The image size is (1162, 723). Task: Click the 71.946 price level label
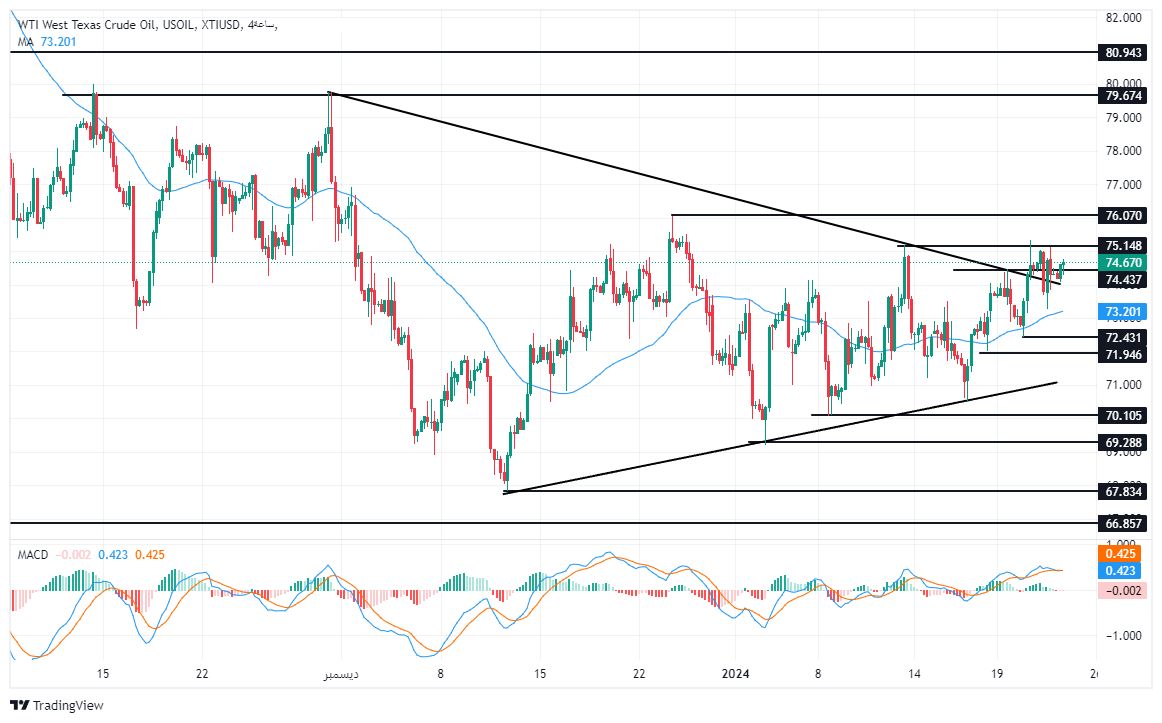coord(1123,354)
